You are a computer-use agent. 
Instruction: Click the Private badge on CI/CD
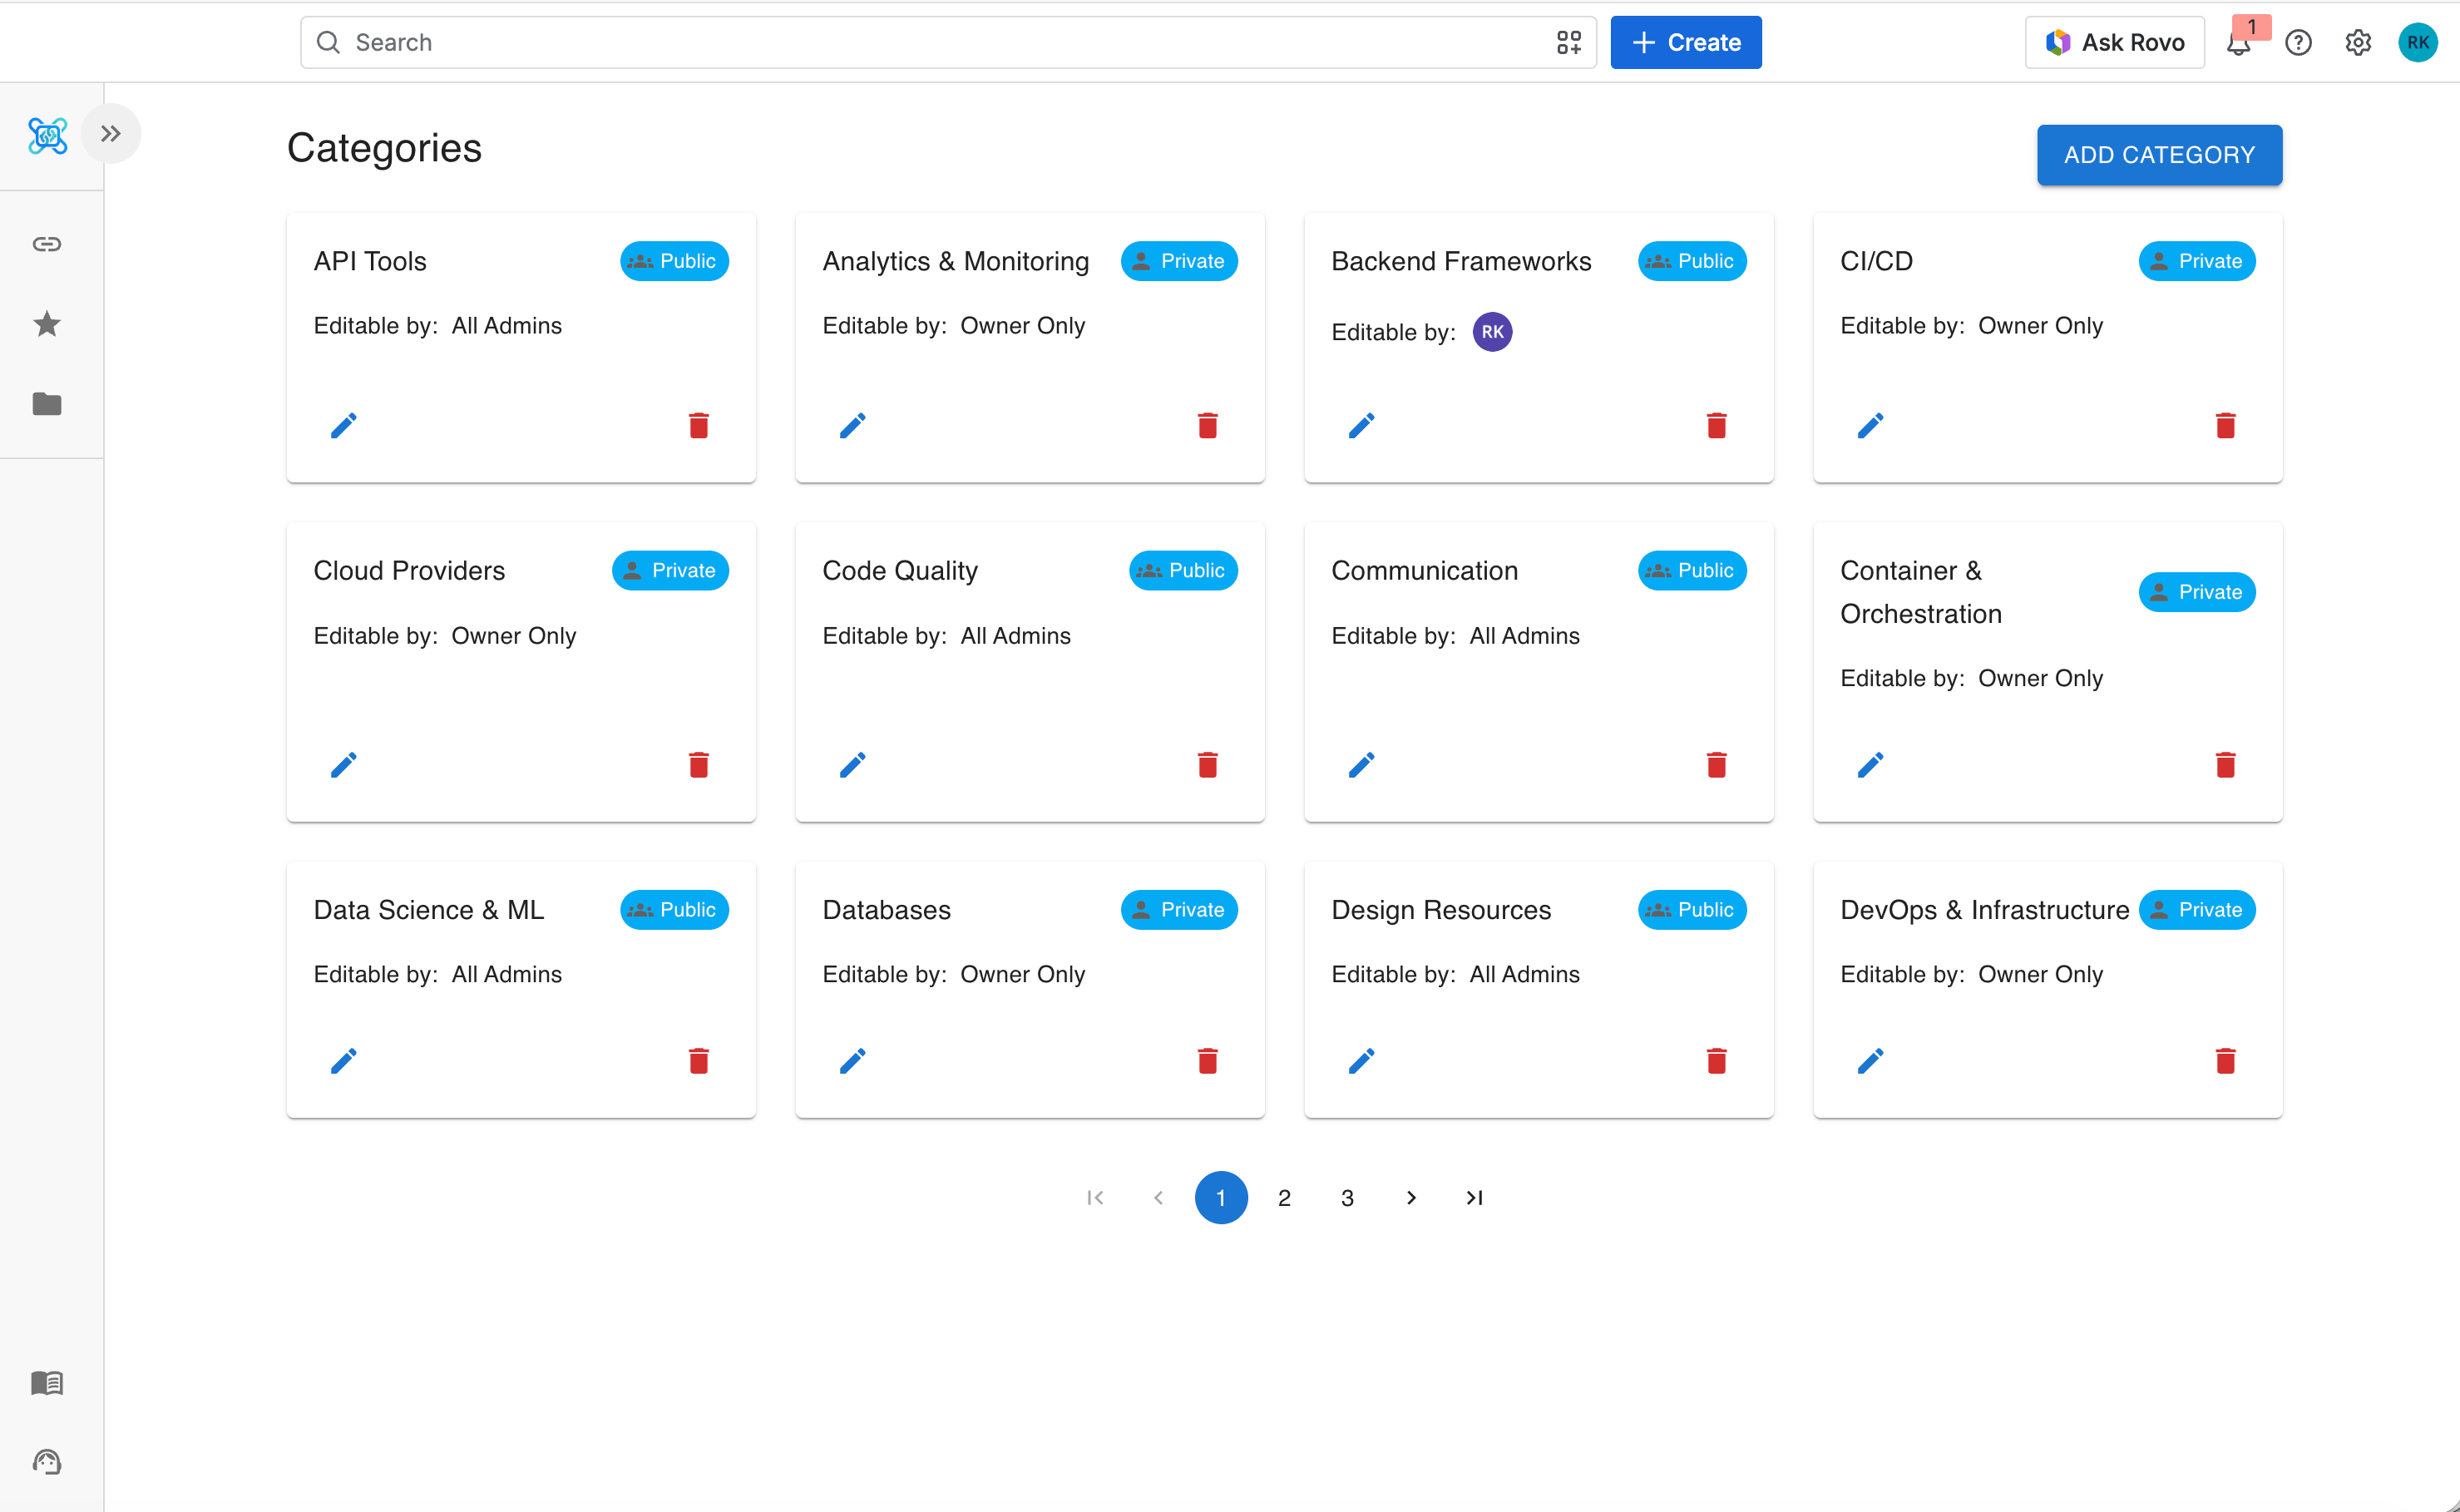[2197, 261]
